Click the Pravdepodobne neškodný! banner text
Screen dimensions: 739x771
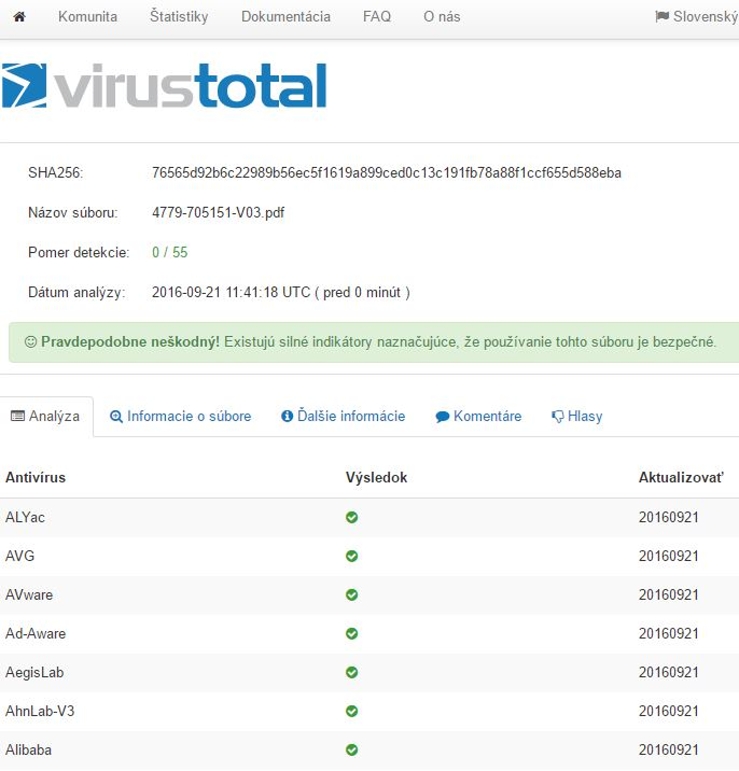tap(130, 342)
